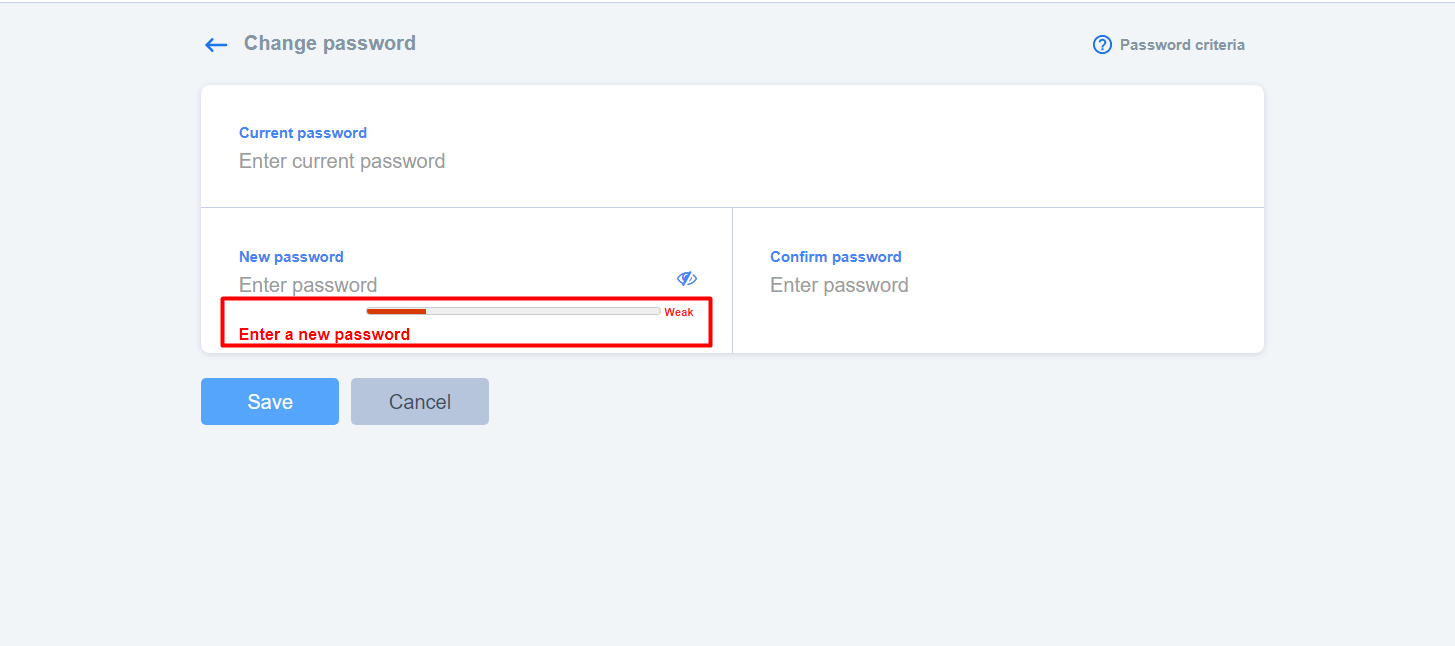Click the back arrow beside Change password

[x=216, y=44]
